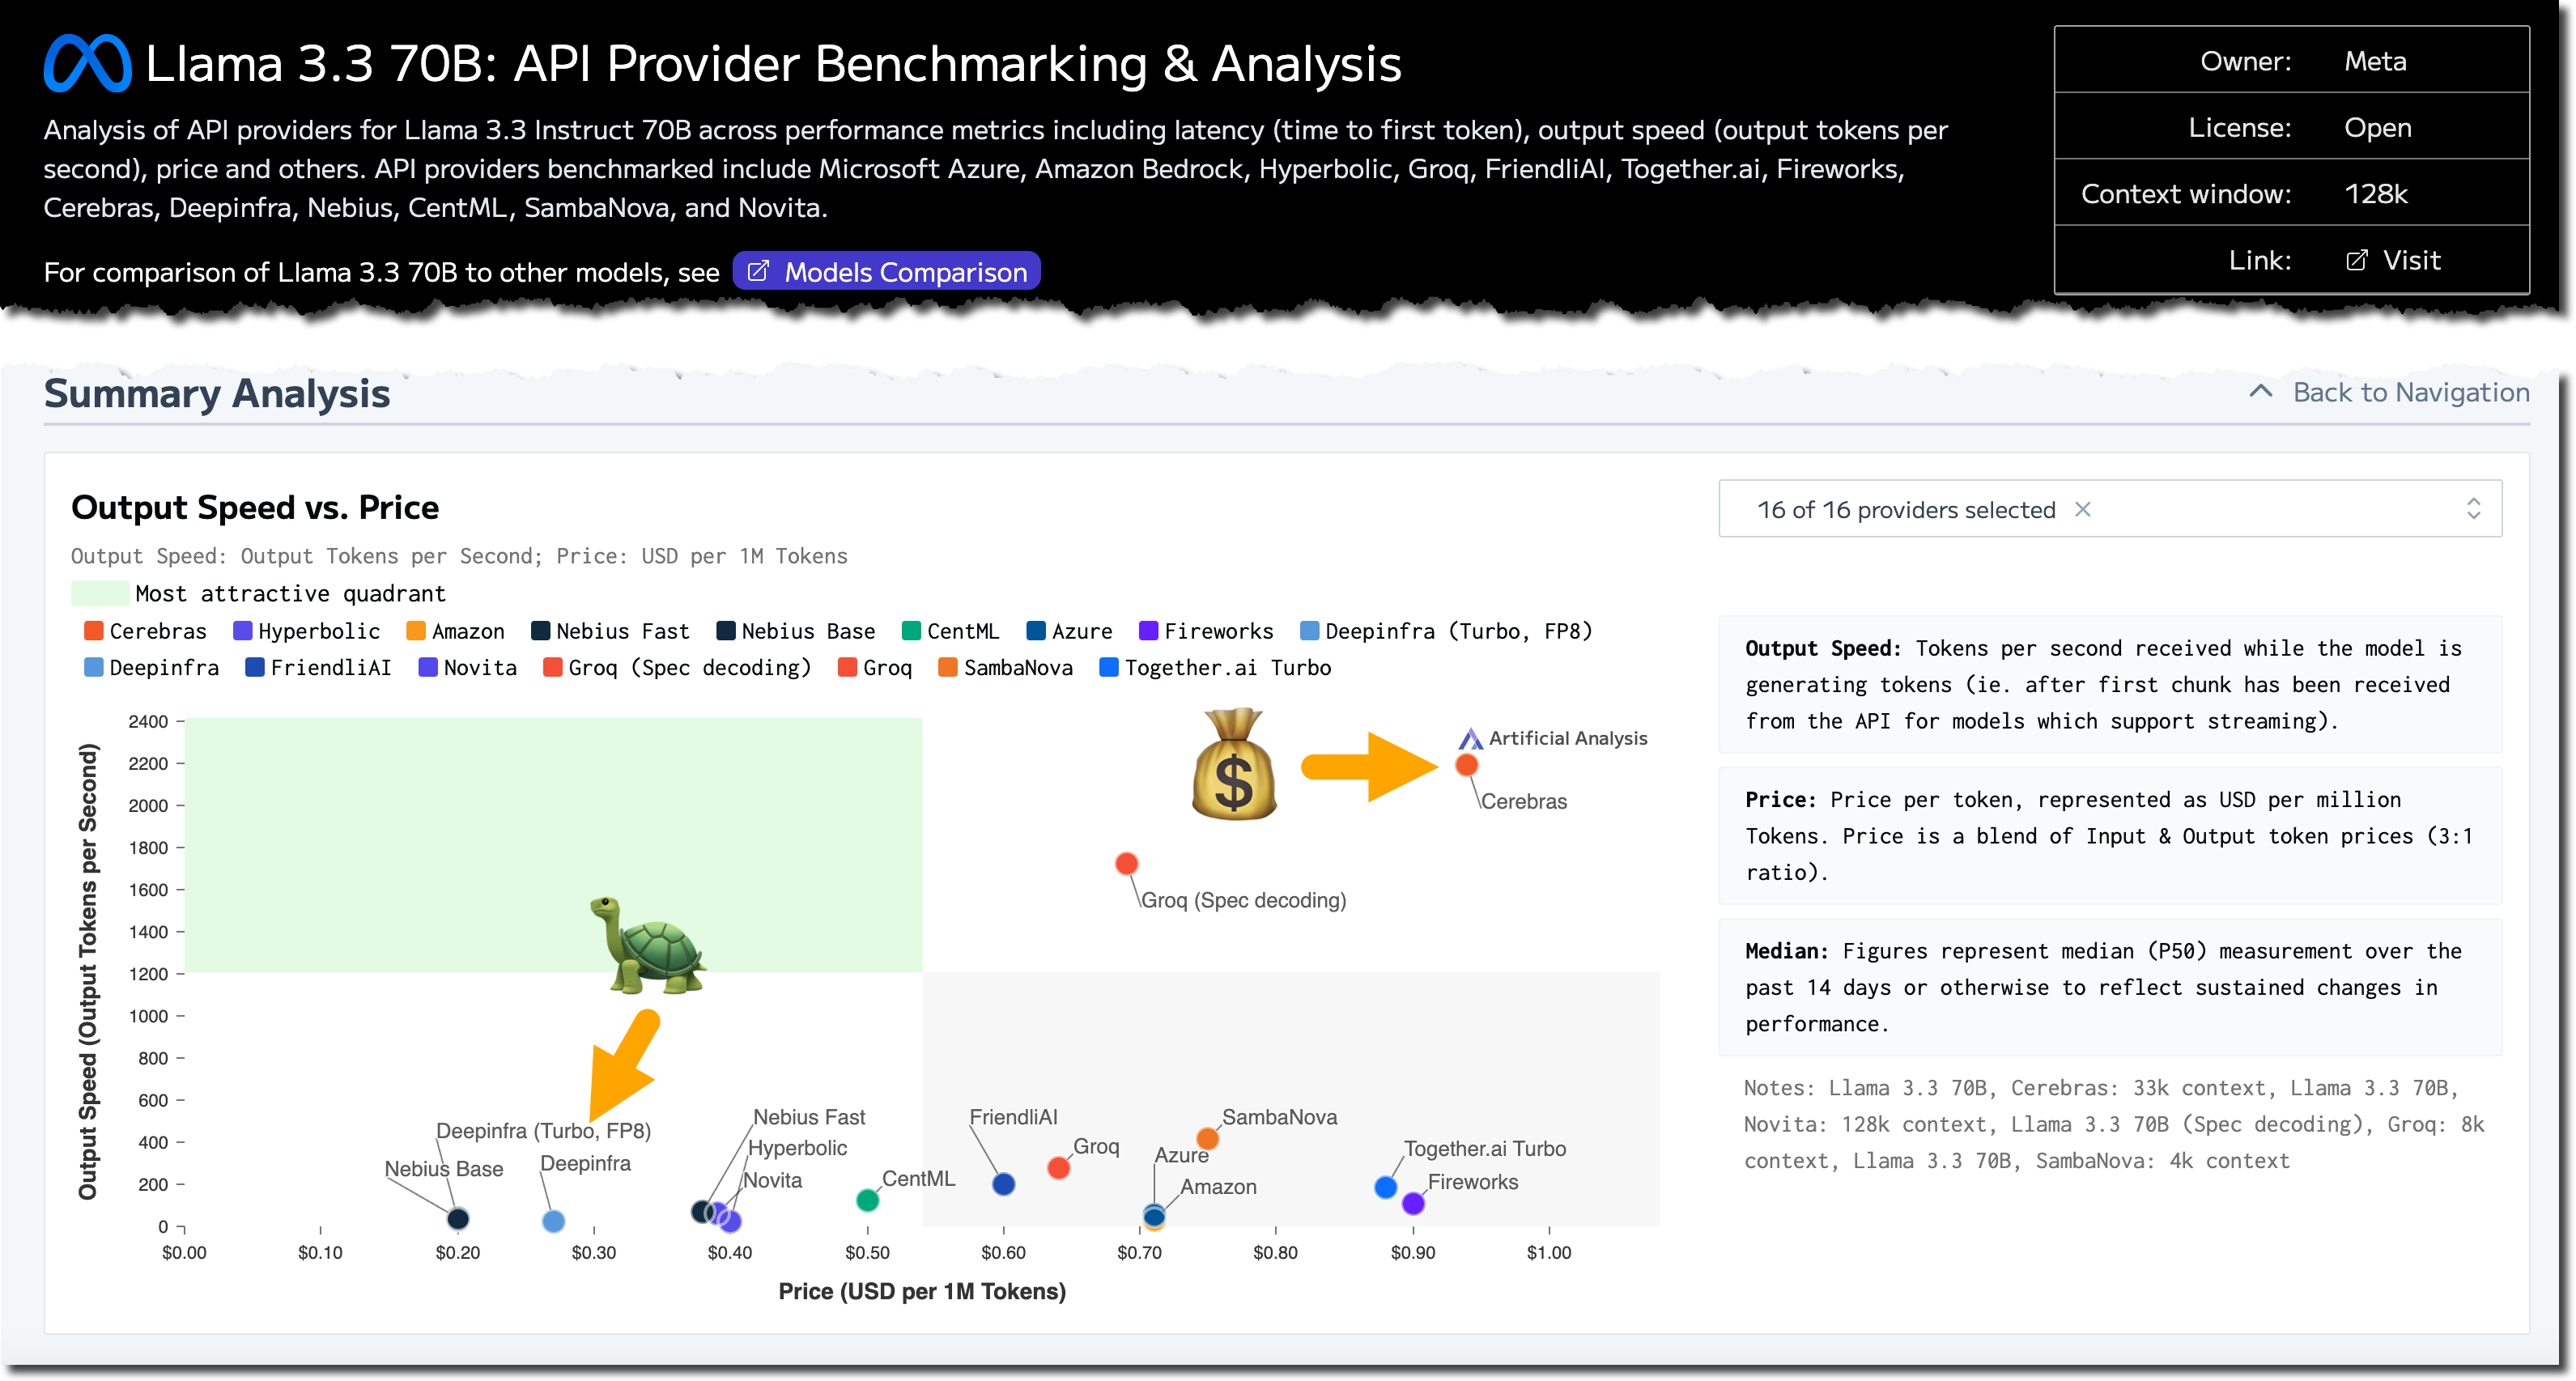Image resolution: width=2576 pixels, height=1381 pixels.
Task: Click the Cerebras data point on chart
Action: click(x=1466, y=766)
